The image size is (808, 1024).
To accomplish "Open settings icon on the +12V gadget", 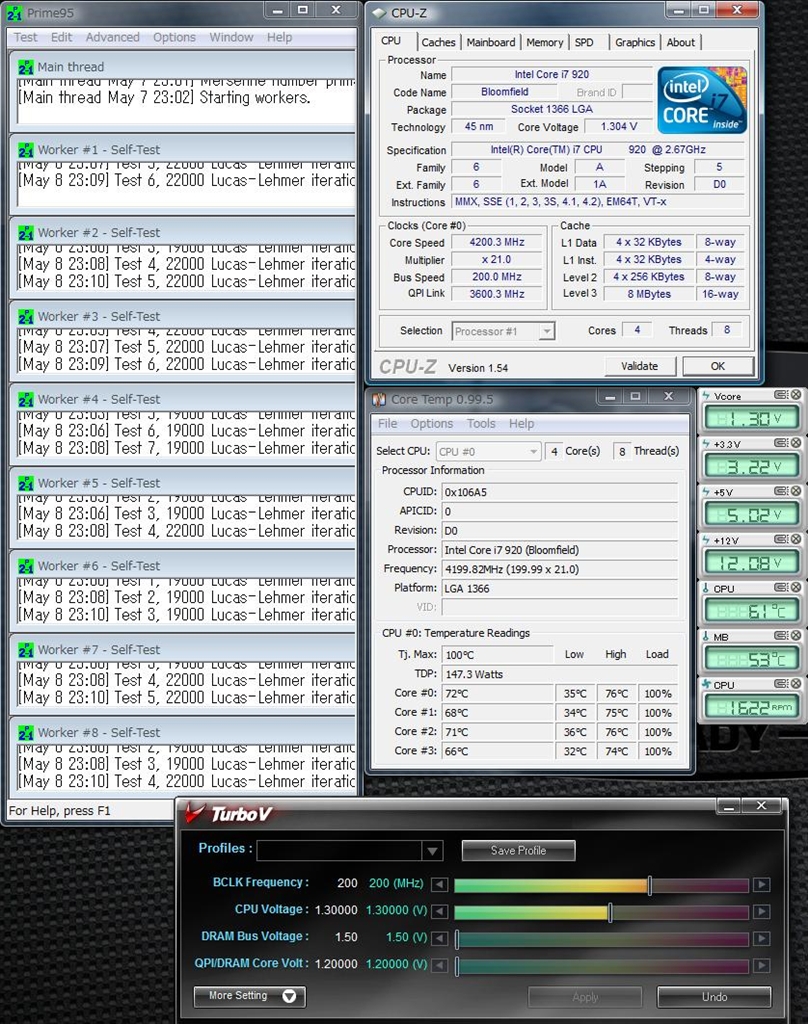I will click(781, 539).
